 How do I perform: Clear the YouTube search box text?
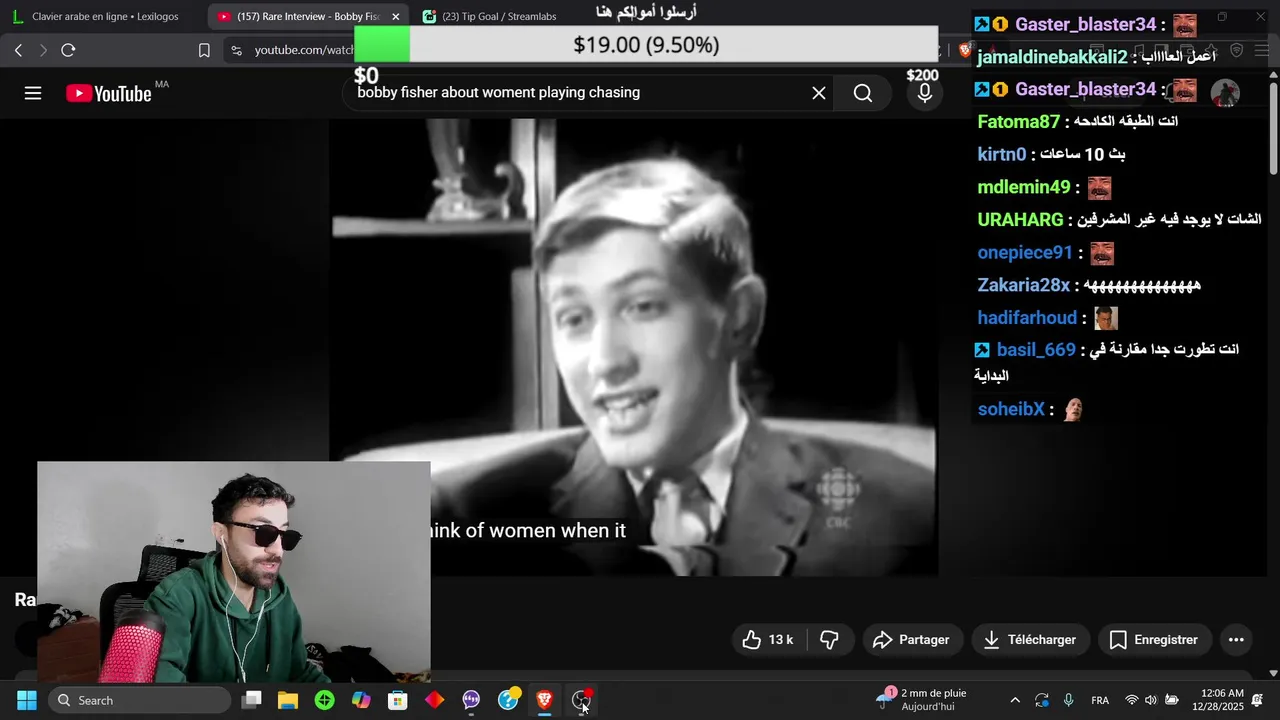click(x=818, y=93)
